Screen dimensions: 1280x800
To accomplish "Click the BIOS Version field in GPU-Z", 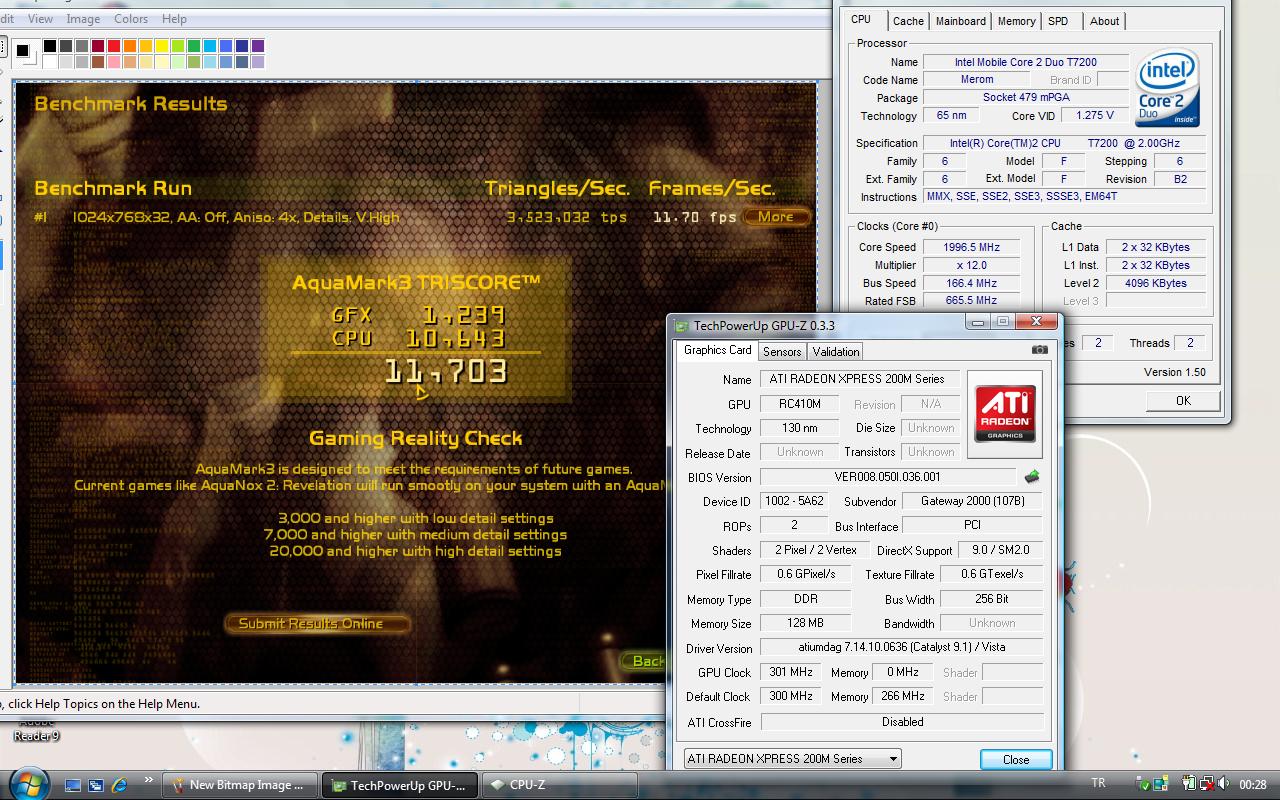I will click(x=888, y=477).
